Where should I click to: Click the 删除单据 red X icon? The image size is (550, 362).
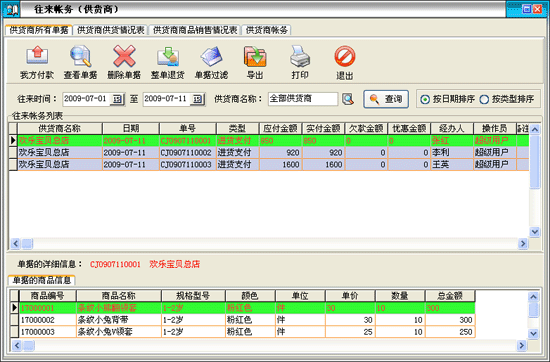[x=124, y=56]
